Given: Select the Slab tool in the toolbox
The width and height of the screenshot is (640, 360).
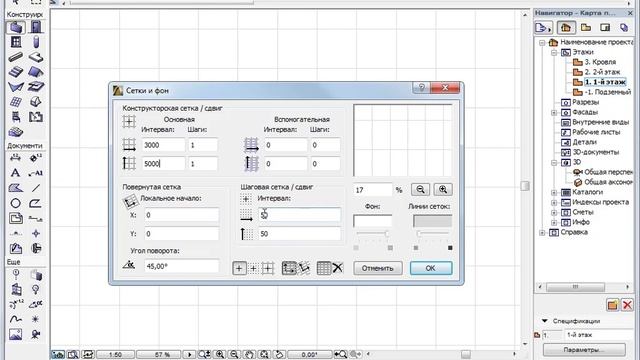Looking at the screenshot, I should pyautogui.click(x=36, y=57).
